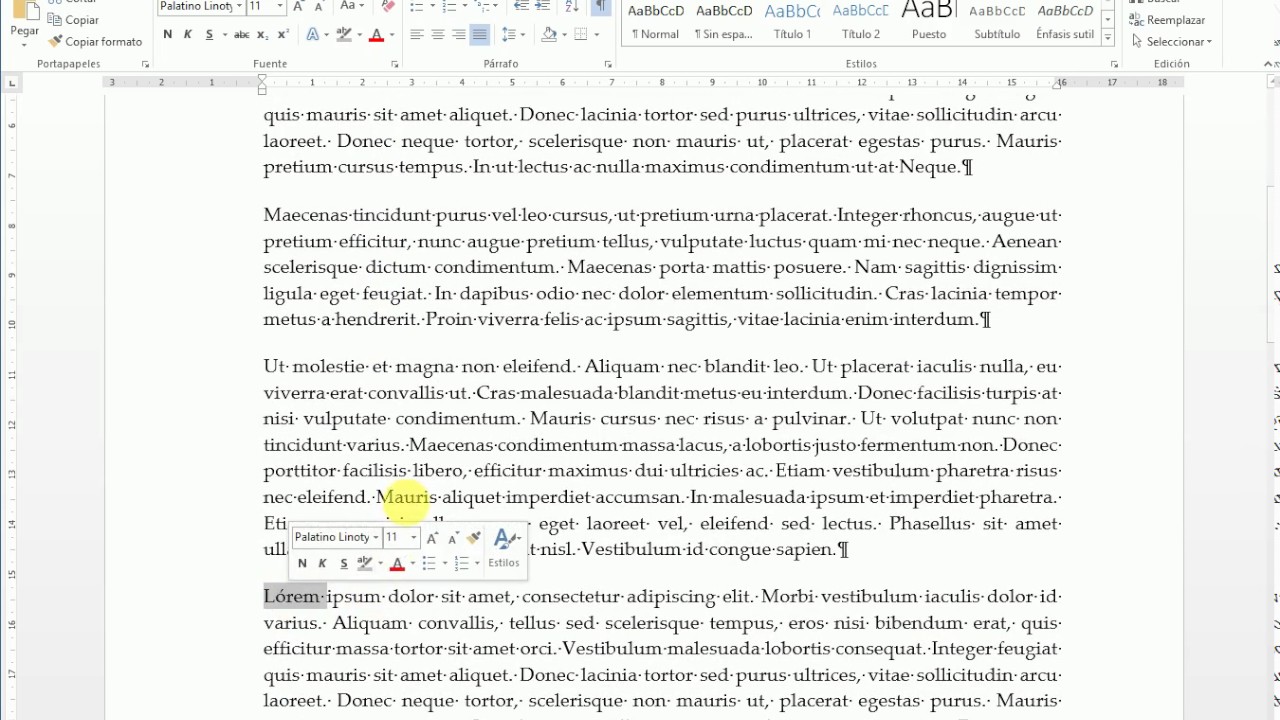Click the Reemplazar command in Edición
The width and height of the screenshot is (1280, 720).
[1168, 20]
